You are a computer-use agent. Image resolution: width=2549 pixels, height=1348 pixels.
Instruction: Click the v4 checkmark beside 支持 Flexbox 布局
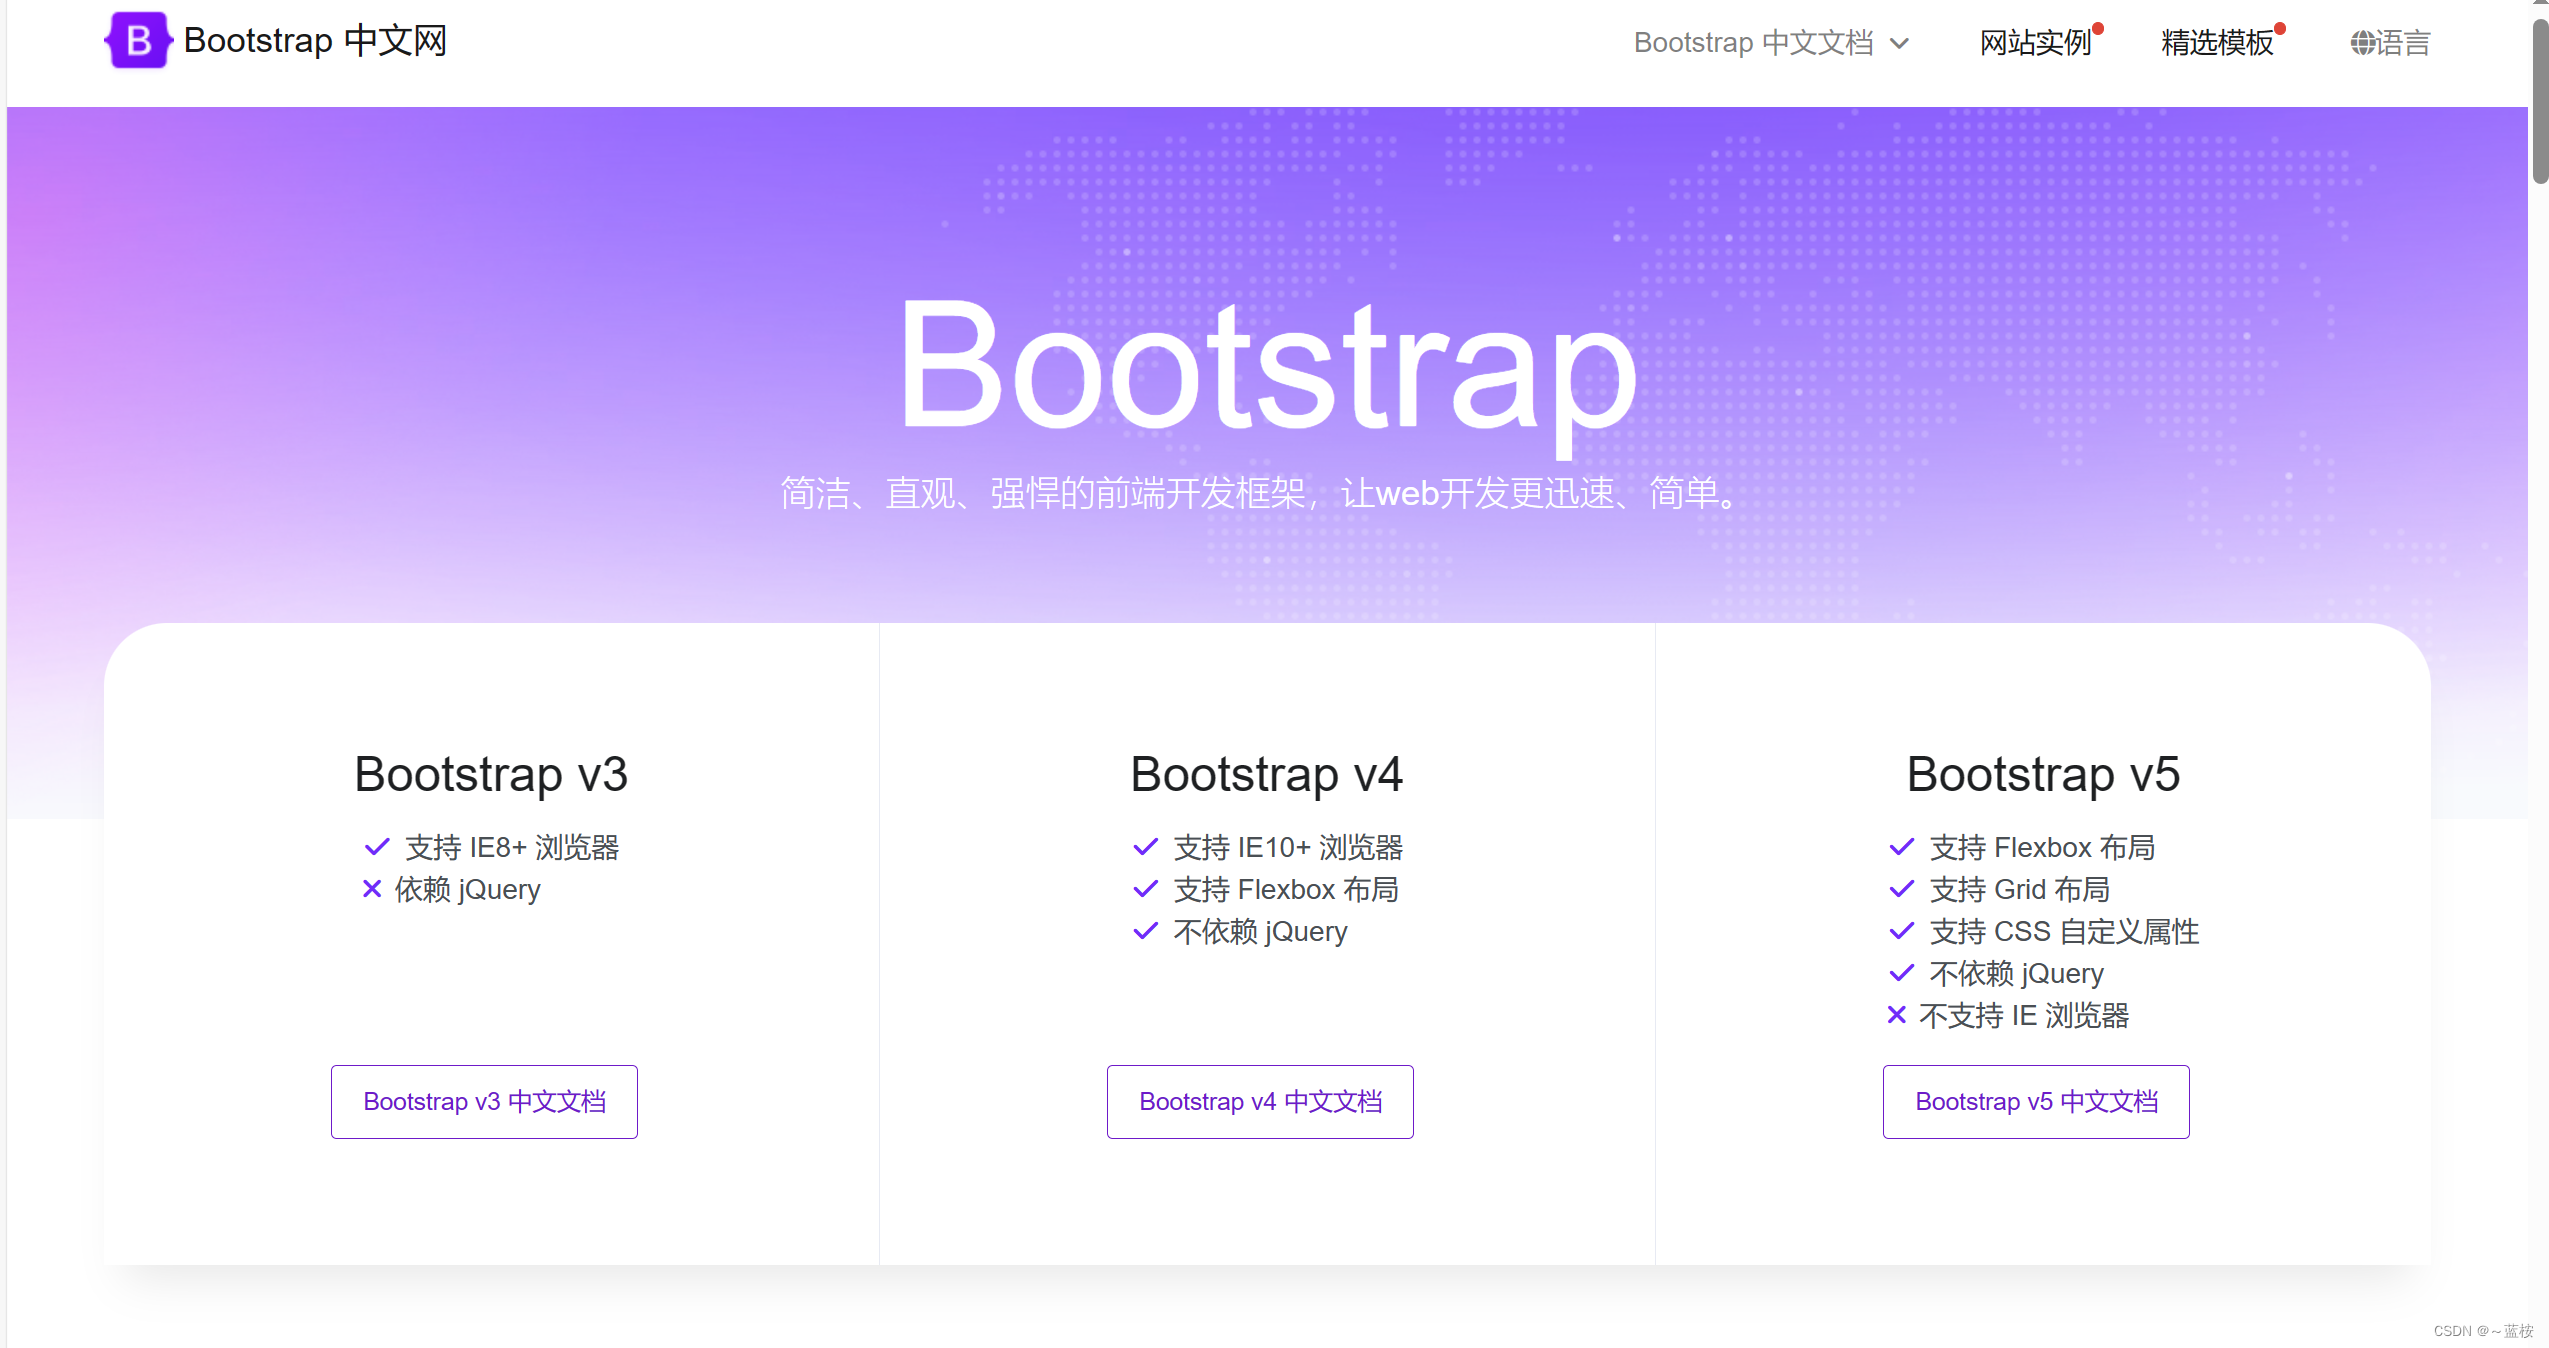(x=1145, y=889)
